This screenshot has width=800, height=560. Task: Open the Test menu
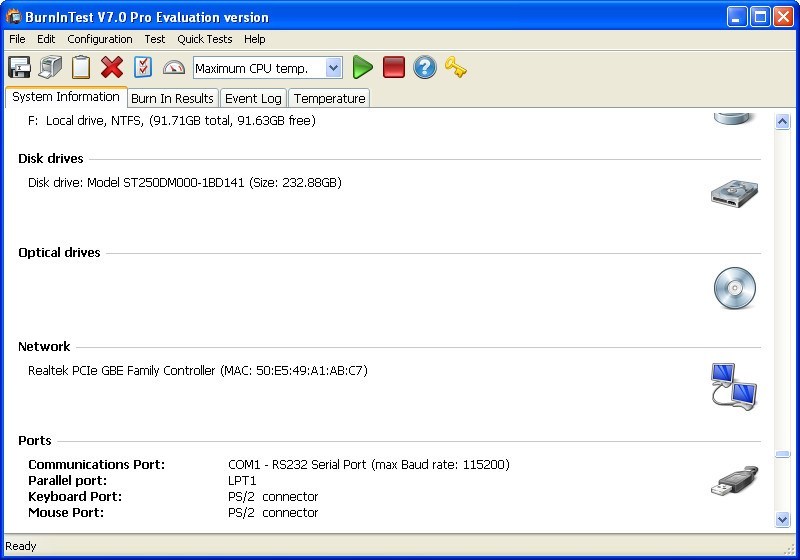click(155, 39)
